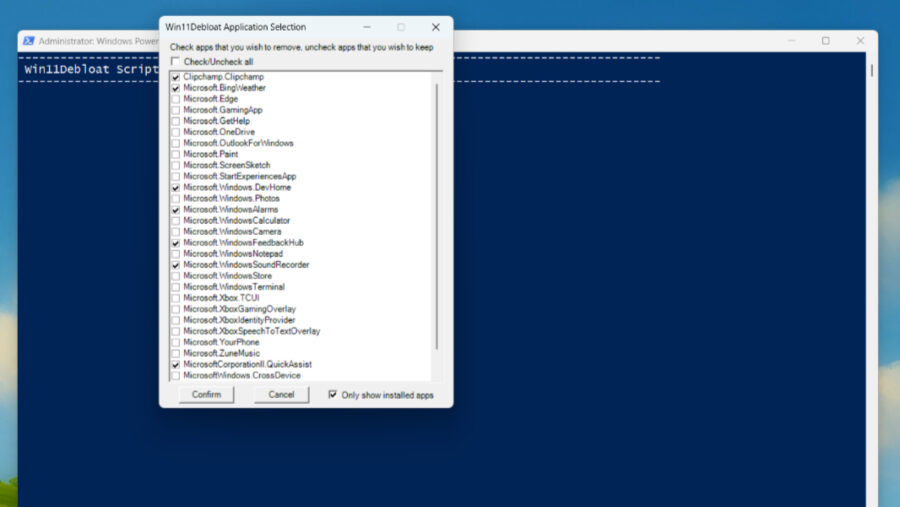The image size is (900, 507).
Task: Uncheck Microsoft.WindowsFeedbackHub checkbox
Action: pyautogui.click(x=176, y=243)
